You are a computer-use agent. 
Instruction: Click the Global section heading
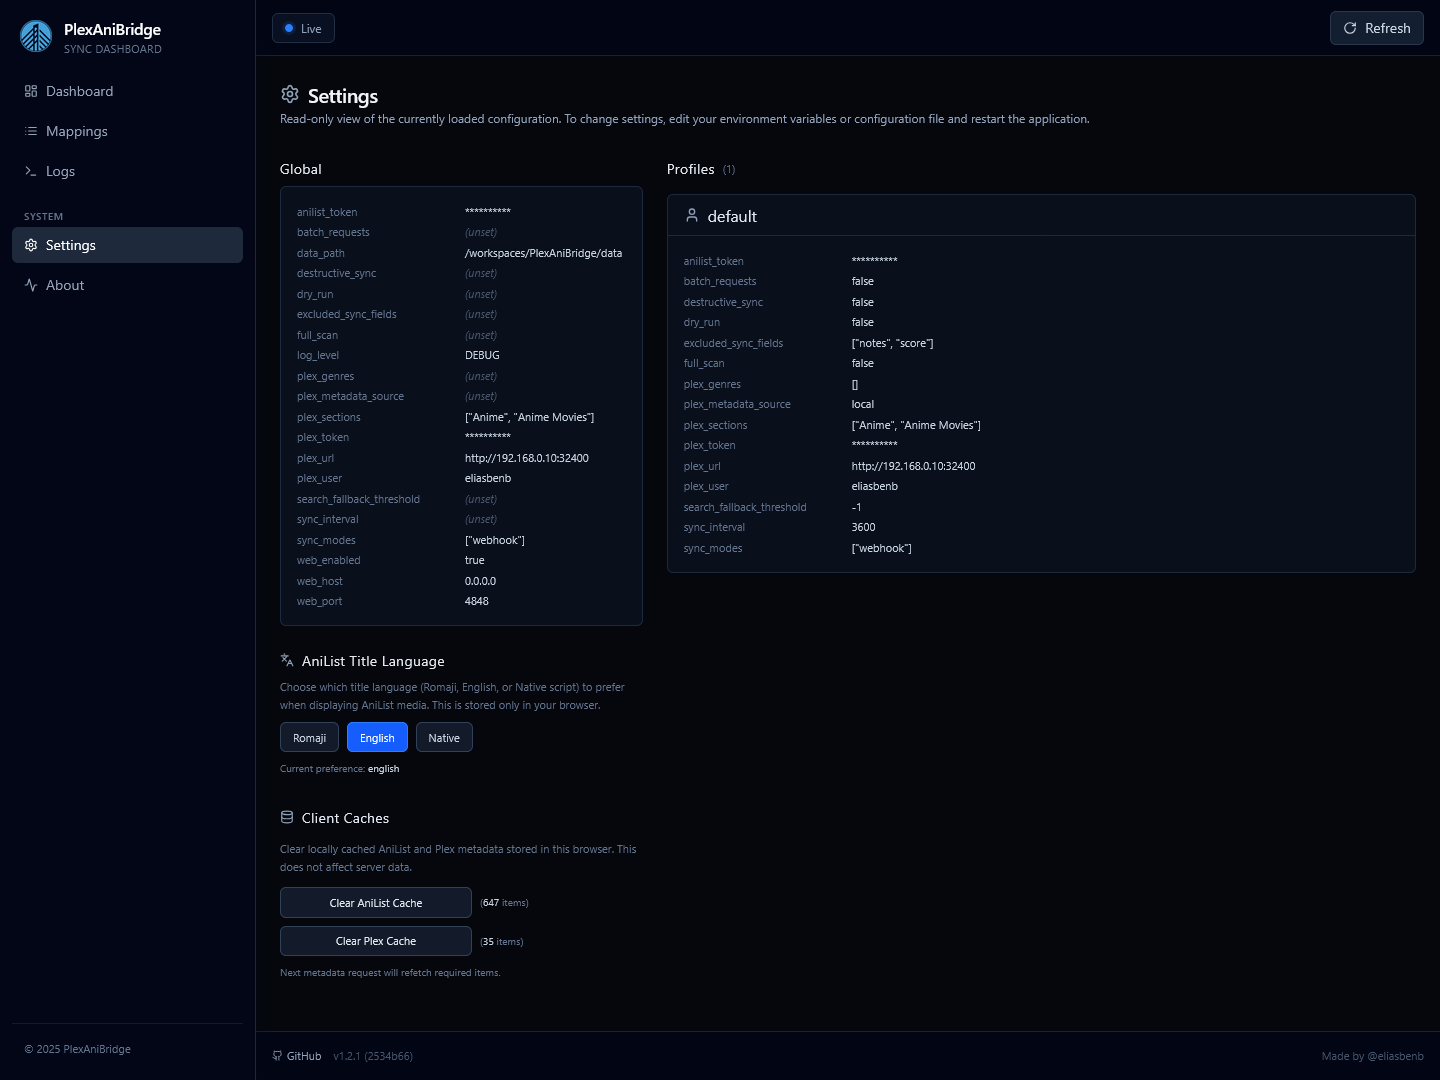(x=301, y=169)
